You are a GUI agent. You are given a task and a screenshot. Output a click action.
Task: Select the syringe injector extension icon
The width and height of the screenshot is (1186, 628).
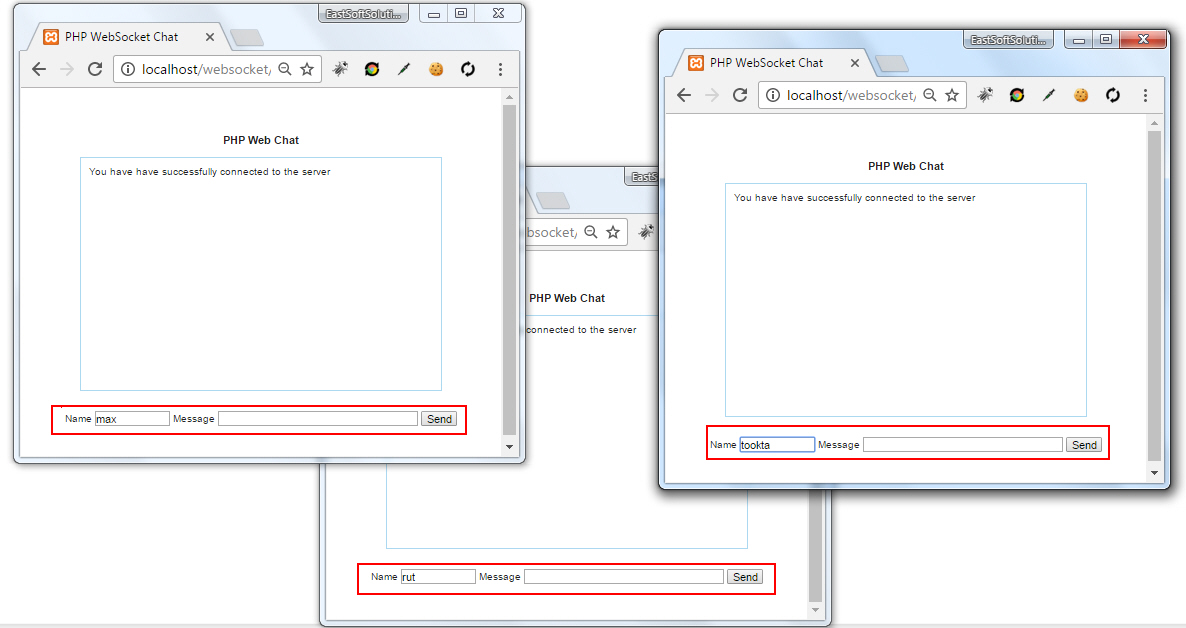(x=404, y=68)
